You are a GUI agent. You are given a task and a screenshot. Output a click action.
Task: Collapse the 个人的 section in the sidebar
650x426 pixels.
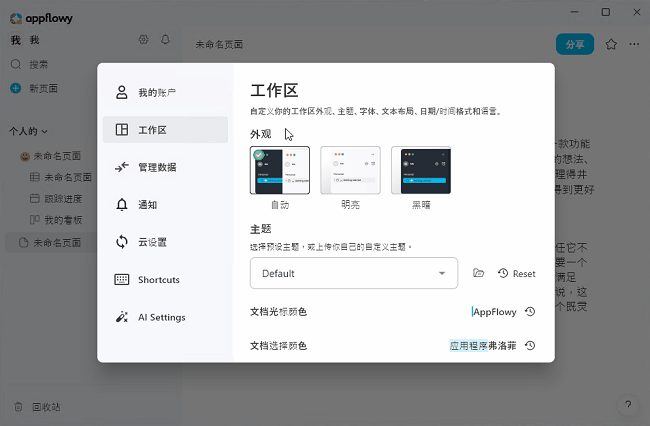(x=29, y=131)
